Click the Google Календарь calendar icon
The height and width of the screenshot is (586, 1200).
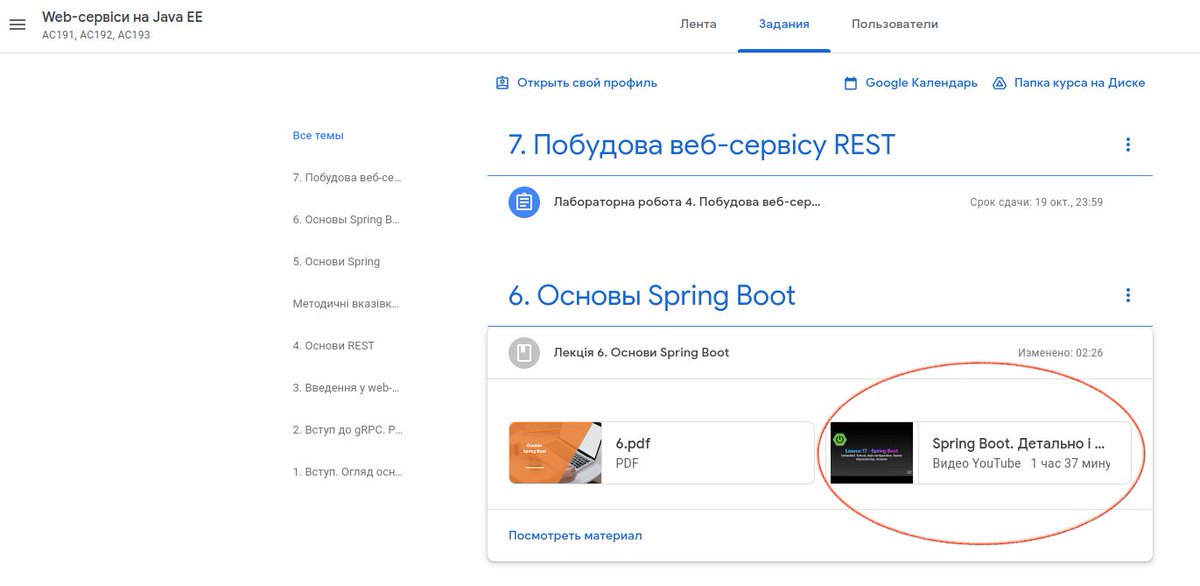(851, 83)
